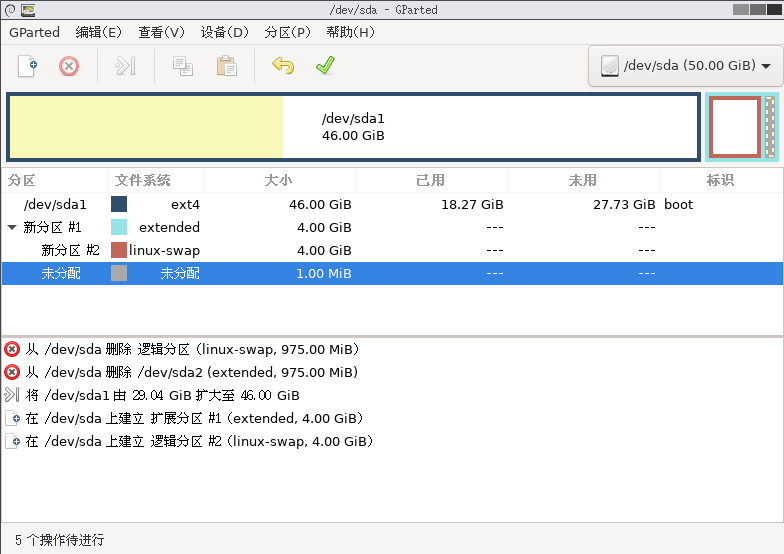This screenshot has height=554, width=784.
Task: Click the 27.73 GiB unused value
Action: click(624, 204)
